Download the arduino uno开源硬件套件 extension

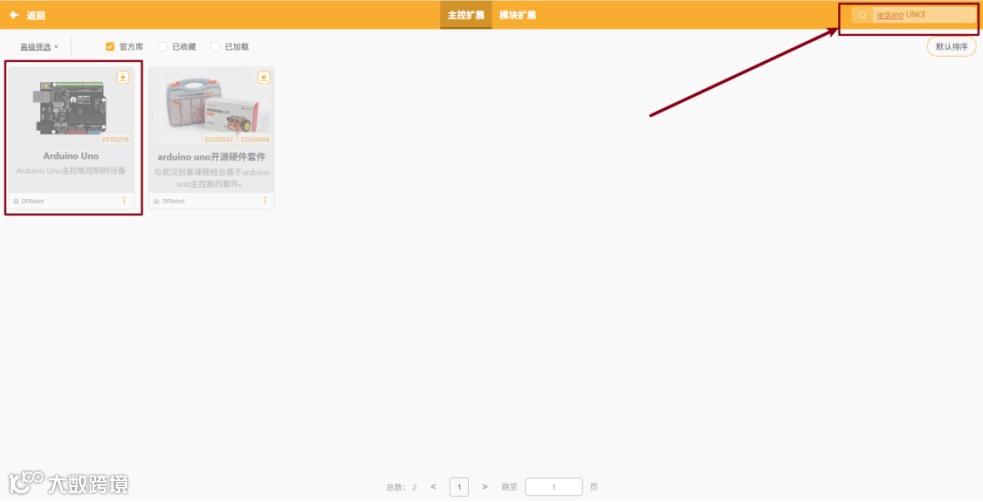point(263,77)
